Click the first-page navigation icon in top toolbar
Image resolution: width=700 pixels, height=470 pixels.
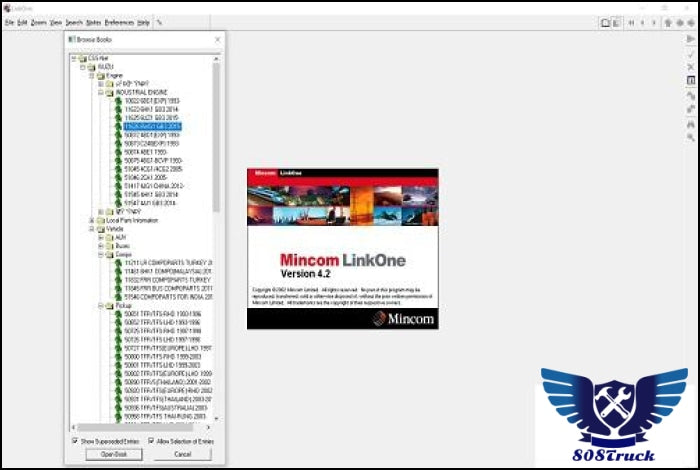(x=631, y=22)
